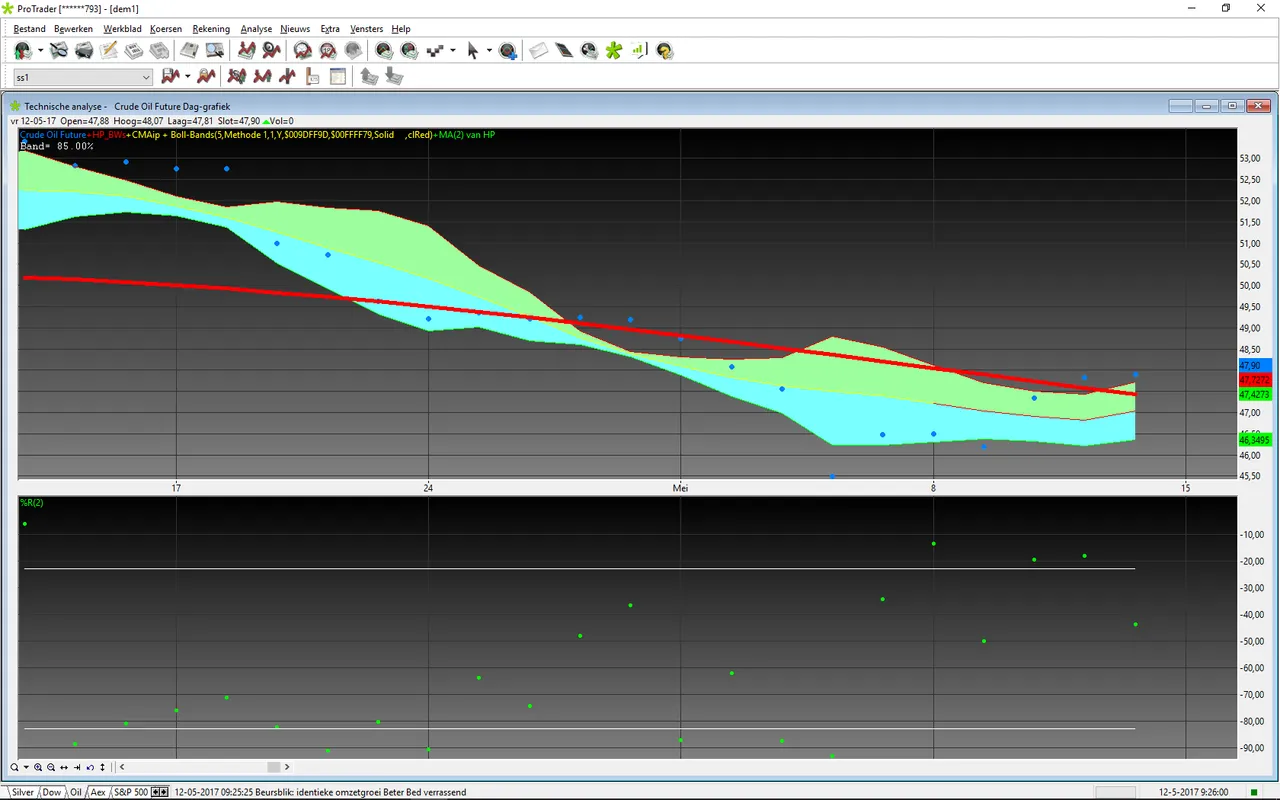Click the %R(2) indicator label

[x=32, y=502]
